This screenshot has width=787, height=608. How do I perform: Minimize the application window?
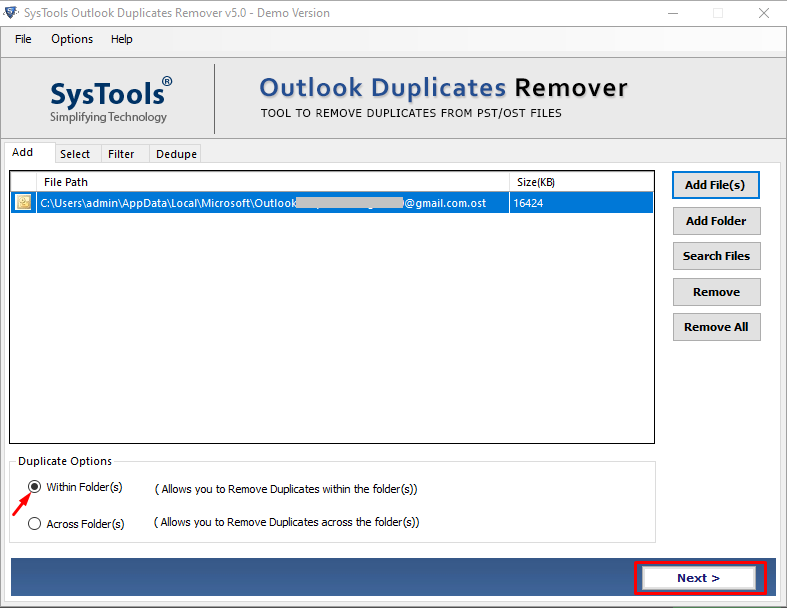[673, 13]
